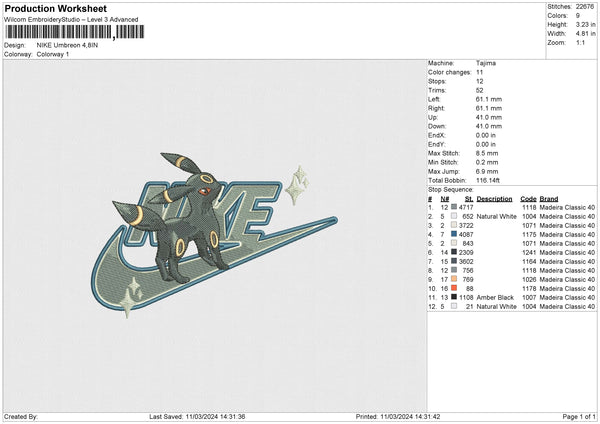Image resolution: width=600 pixels, height=424 pixels.
Task: Click the Stops value 12
Action: [x=479, y=81]
